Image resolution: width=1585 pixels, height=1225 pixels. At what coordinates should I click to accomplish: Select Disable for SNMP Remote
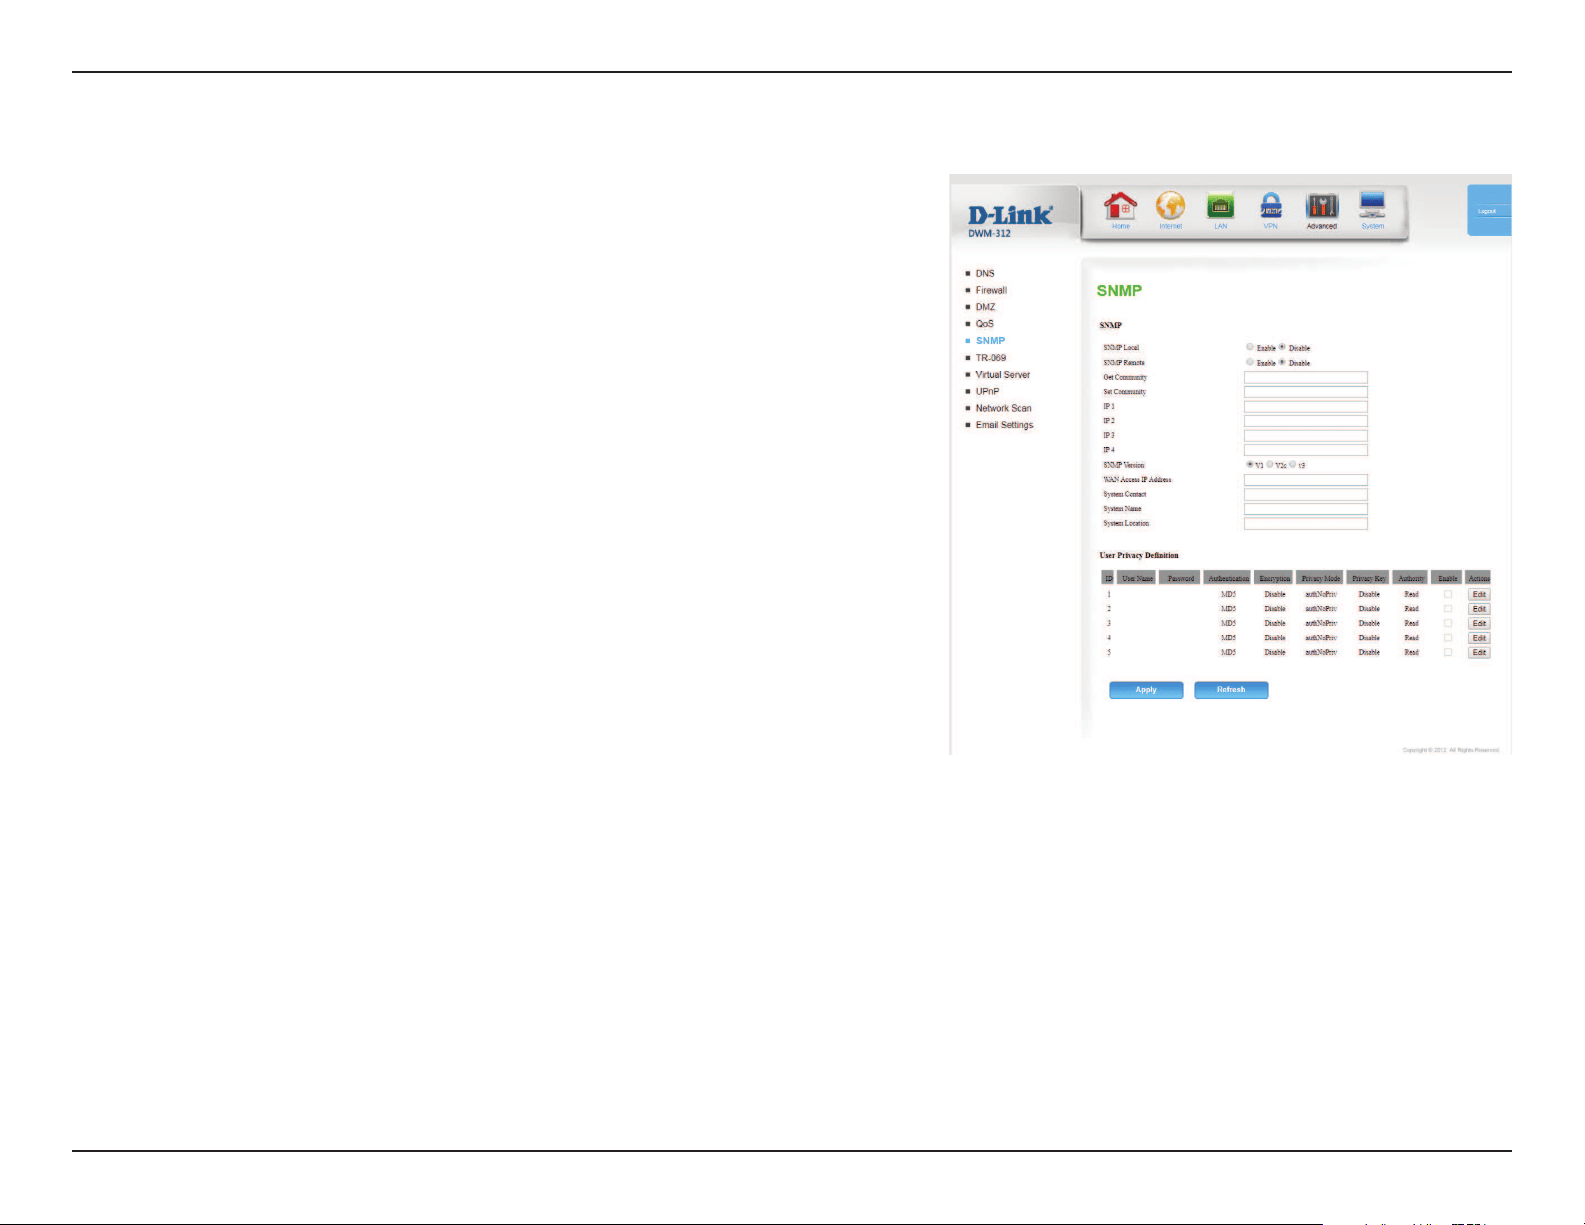tap(1282, 362)
